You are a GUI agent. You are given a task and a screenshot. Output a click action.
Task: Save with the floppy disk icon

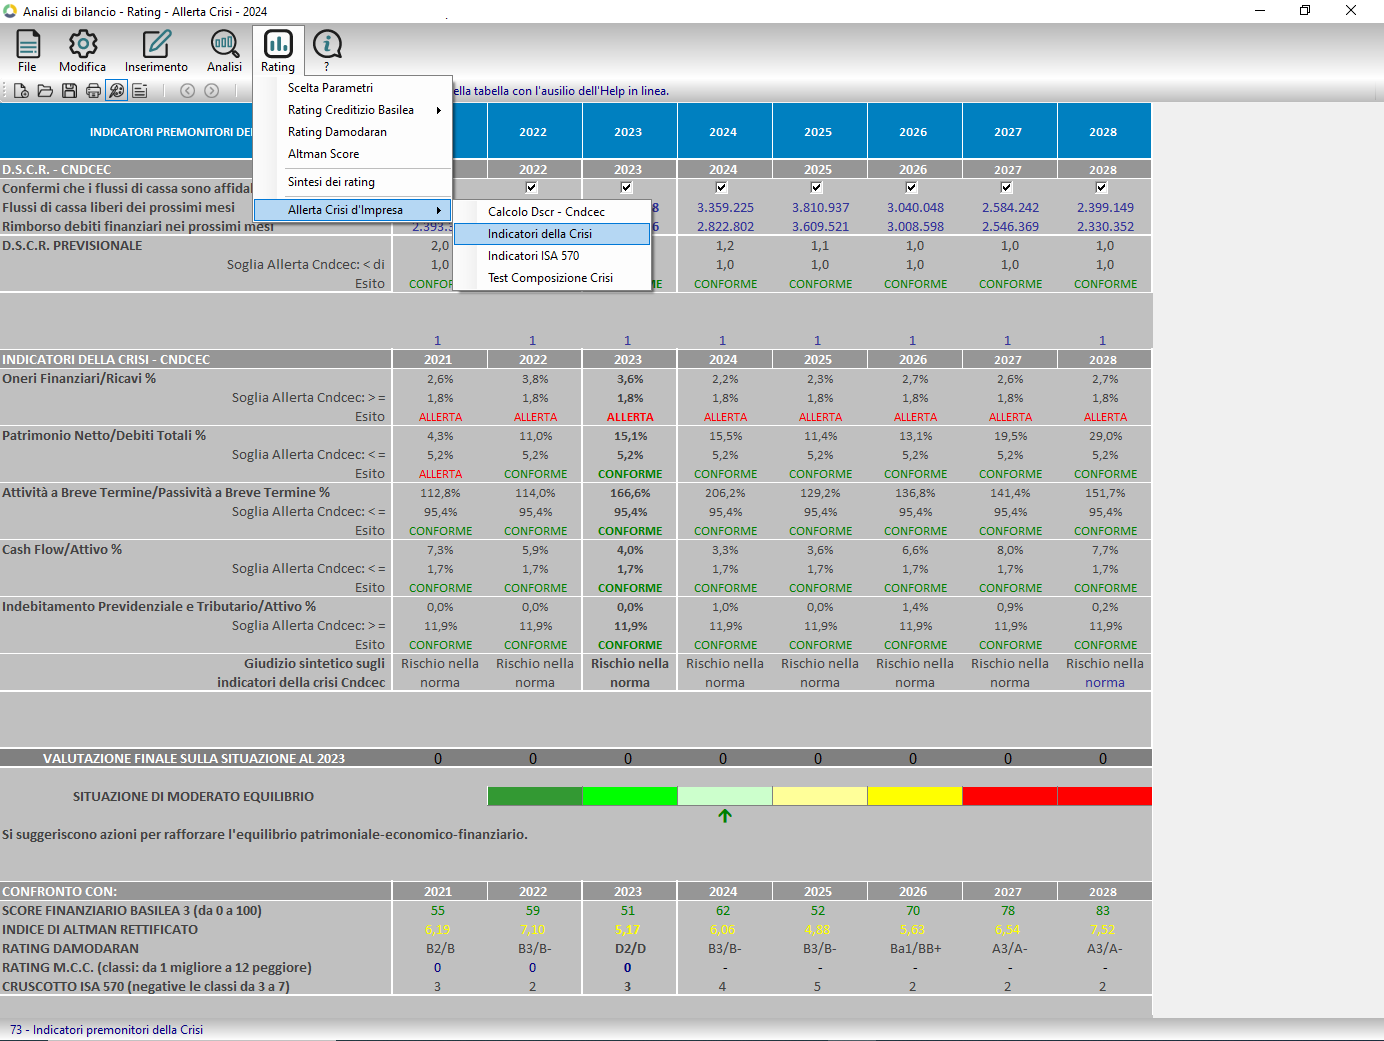69,91
